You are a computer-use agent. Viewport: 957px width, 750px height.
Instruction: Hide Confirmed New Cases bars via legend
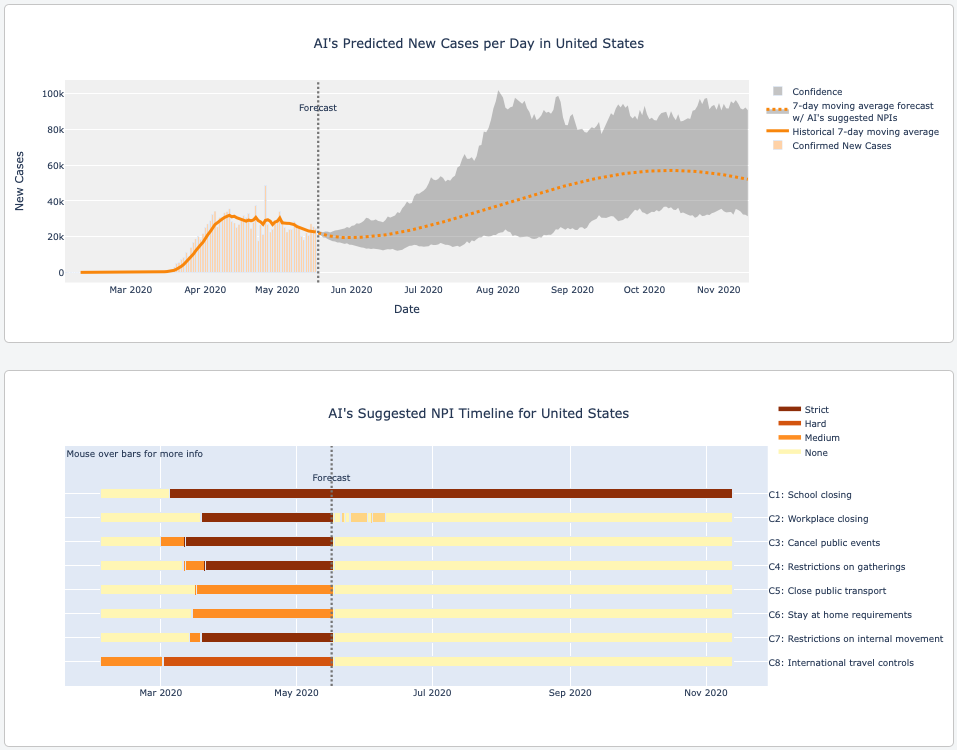tap(841, 146)
